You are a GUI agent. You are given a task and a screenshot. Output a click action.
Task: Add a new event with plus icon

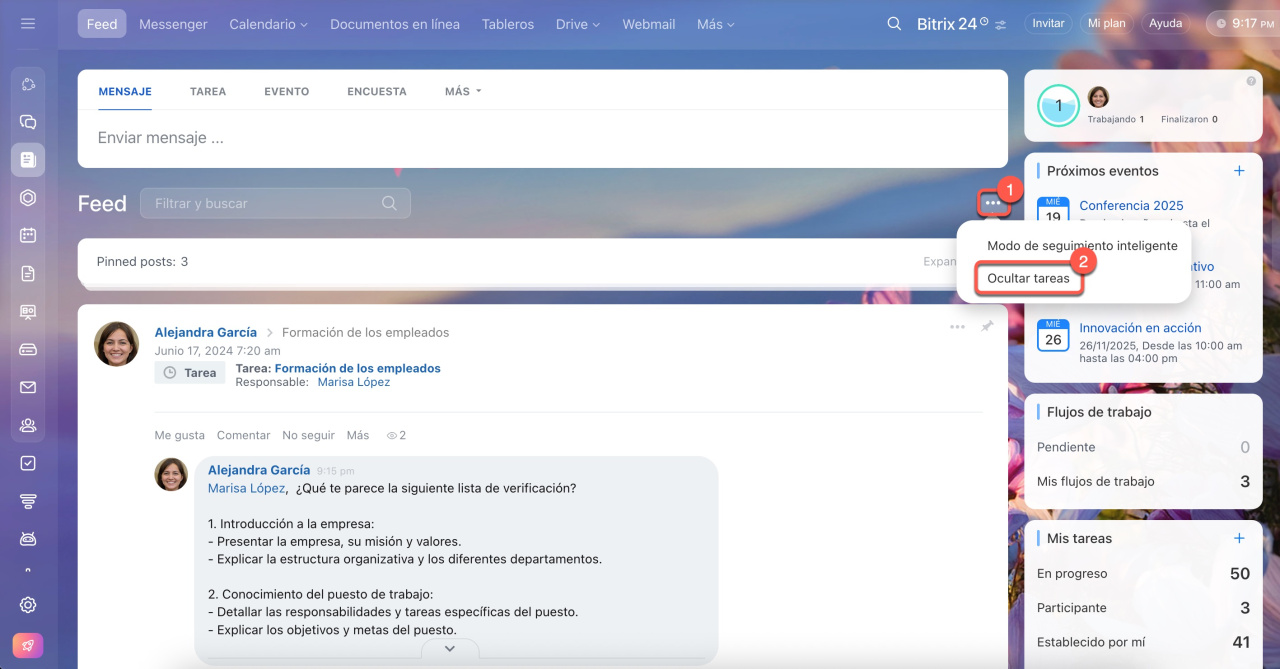pos(1239,171)
